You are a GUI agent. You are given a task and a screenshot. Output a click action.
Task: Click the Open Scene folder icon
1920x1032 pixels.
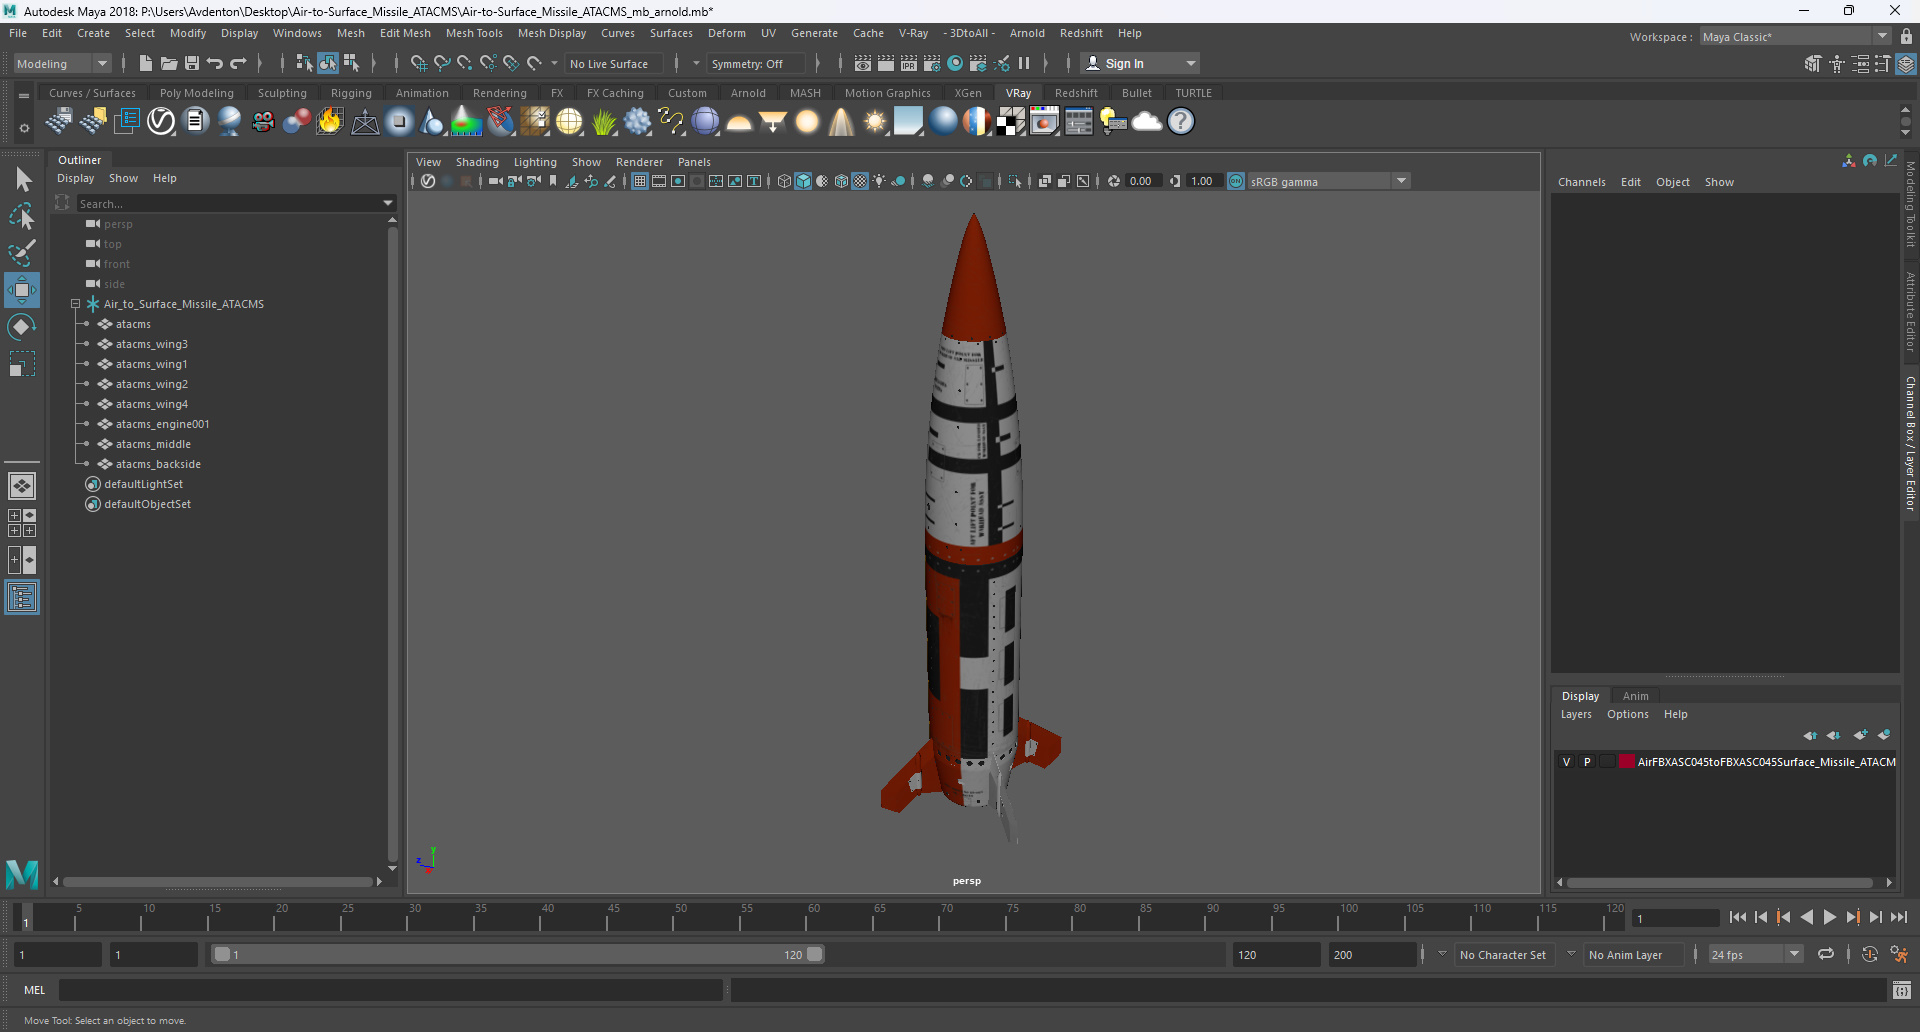click(169, 63)
